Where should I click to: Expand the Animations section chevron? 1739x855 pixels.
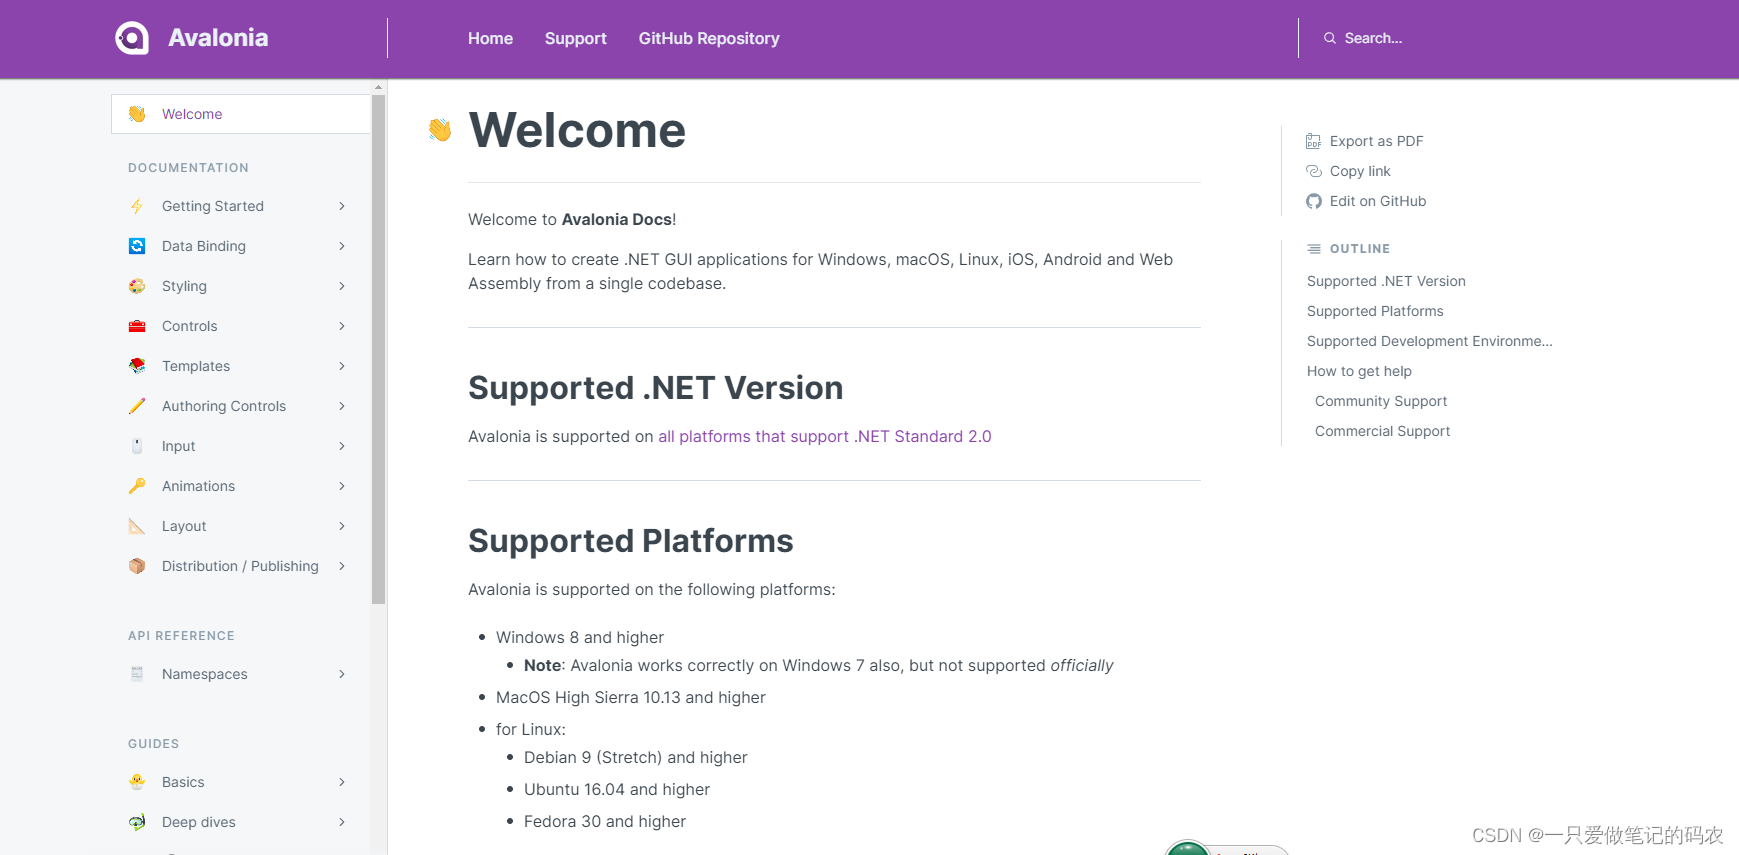[342, 486]
